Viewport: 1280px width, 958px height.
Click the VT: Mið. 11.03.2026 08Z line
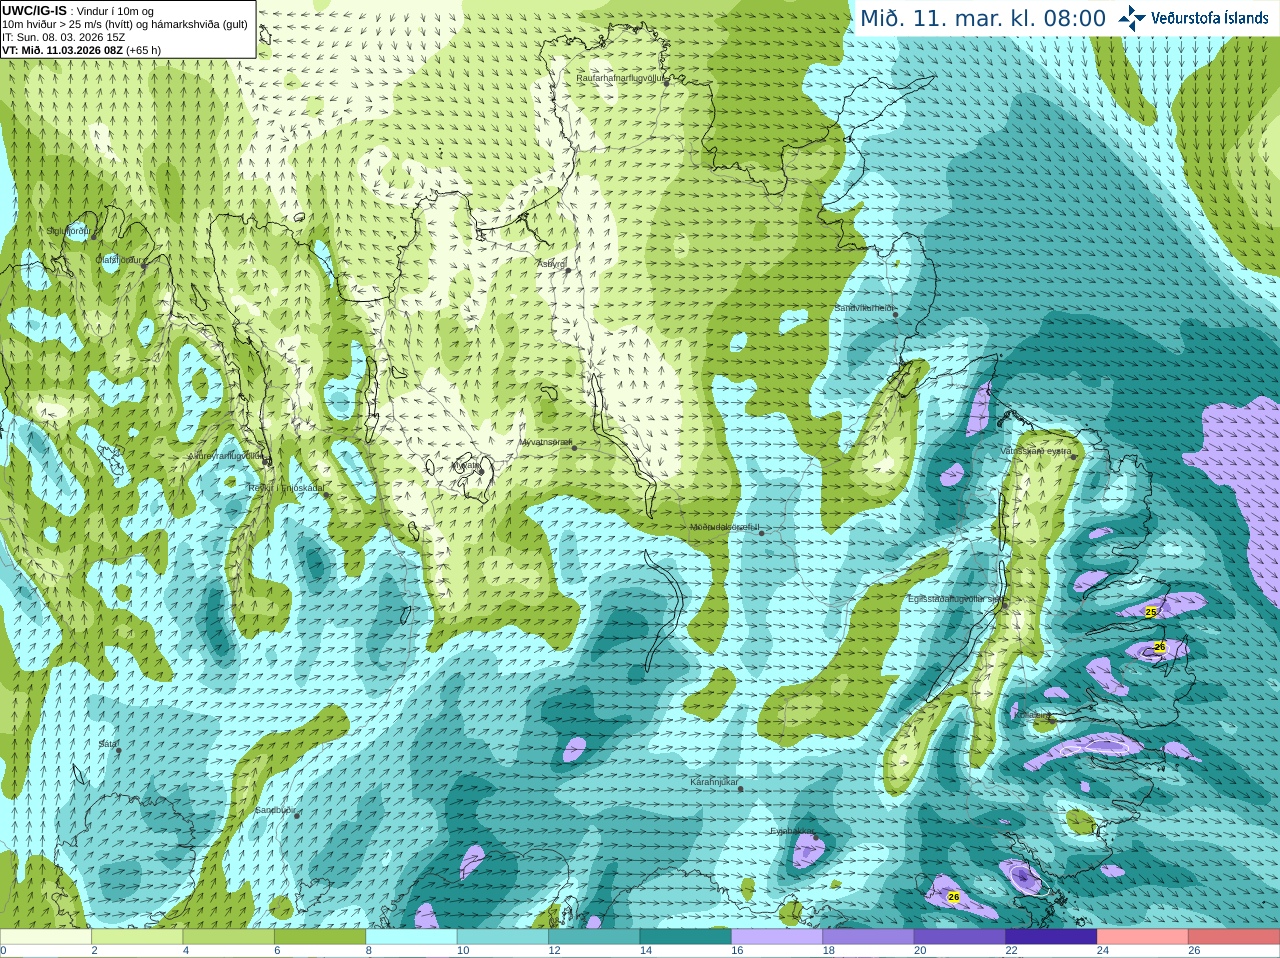[x=81, y=49]
